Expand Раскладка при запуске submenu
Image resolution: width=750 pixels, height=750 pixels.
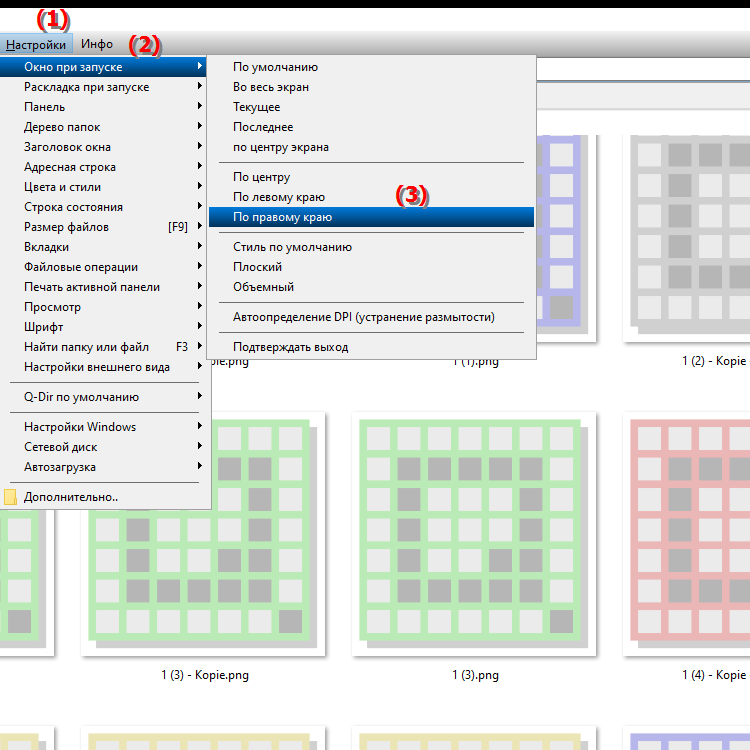[x=103, y=87]
